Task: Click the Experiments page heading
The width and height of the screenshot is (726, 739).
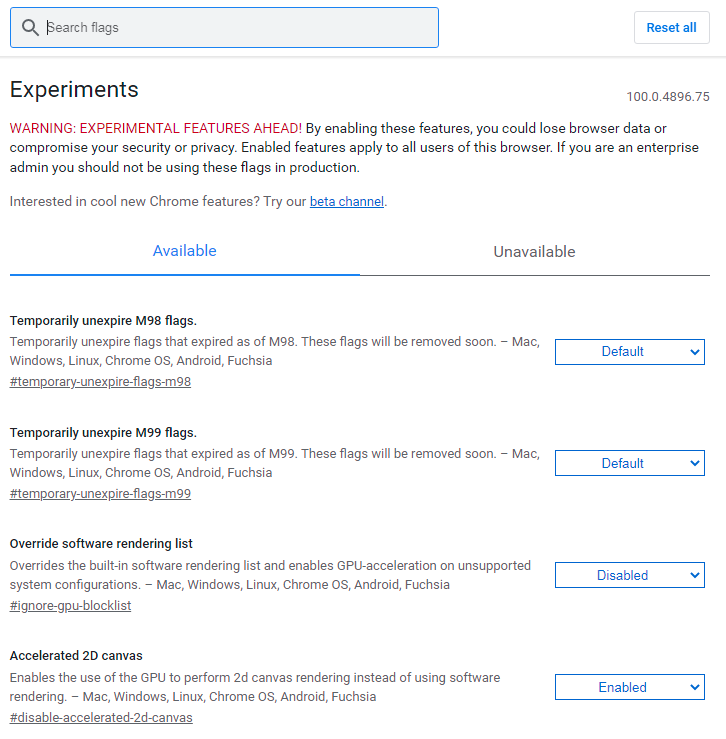Action: (x=74, y=90)
